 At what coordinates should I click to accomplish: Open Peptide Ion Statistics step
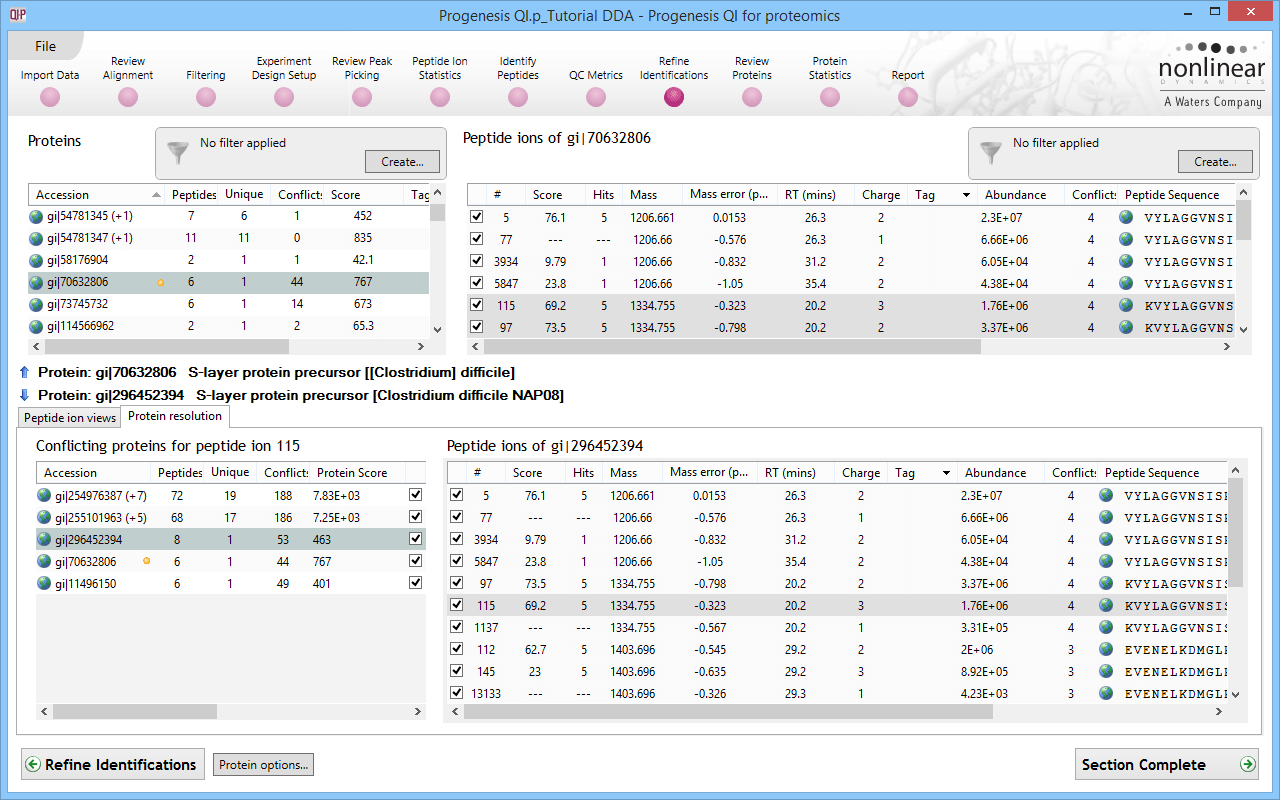point(440,97)
